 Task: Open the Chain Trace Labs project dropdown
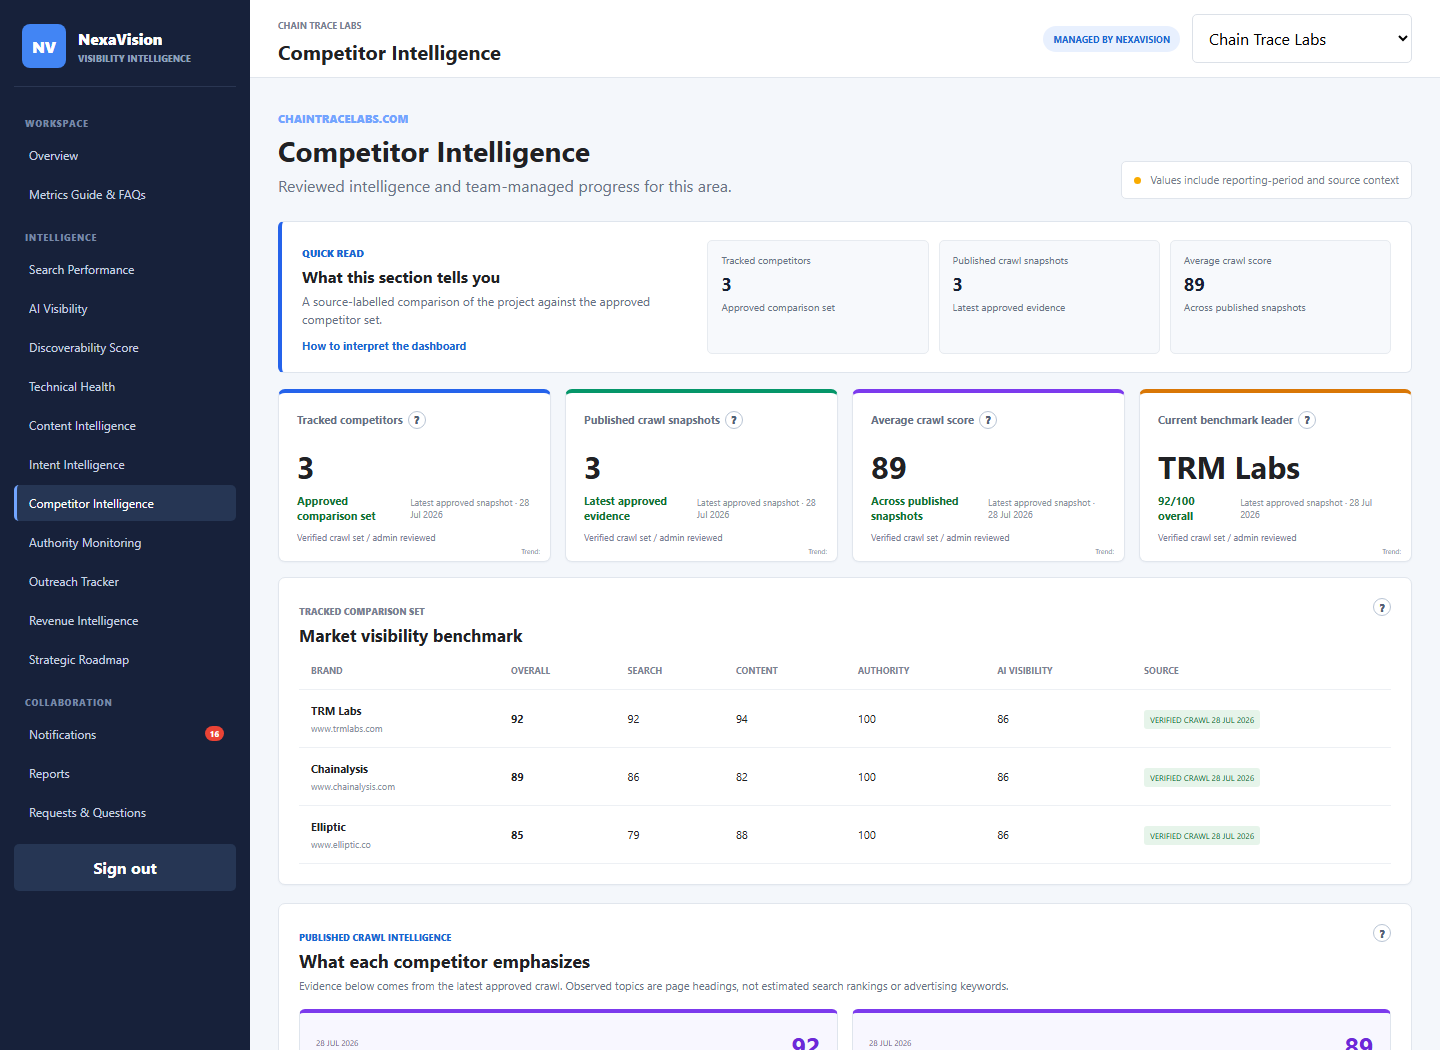click(x=1301, y=39)
